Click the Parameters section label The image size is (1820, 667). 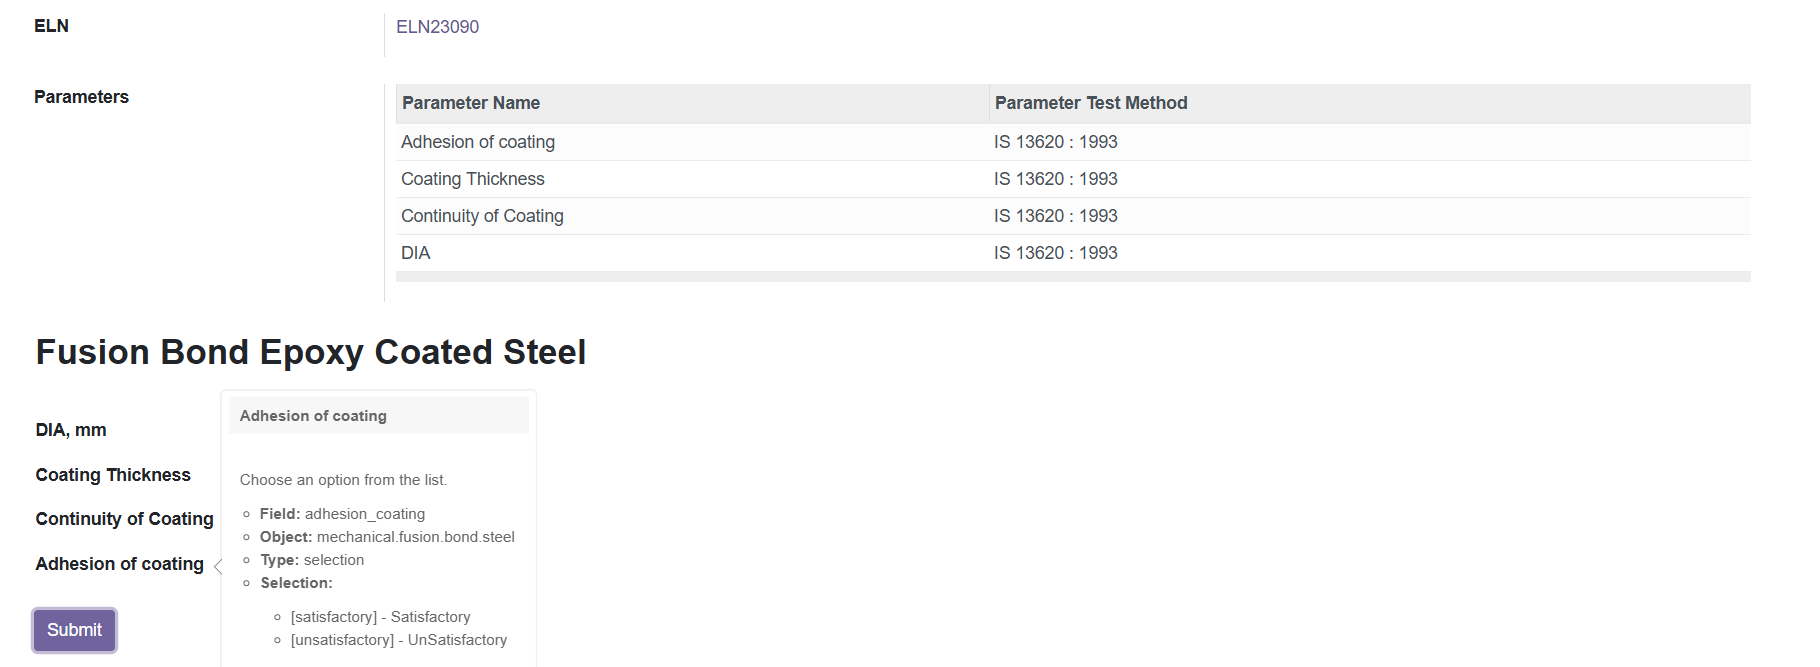(81, 97)
